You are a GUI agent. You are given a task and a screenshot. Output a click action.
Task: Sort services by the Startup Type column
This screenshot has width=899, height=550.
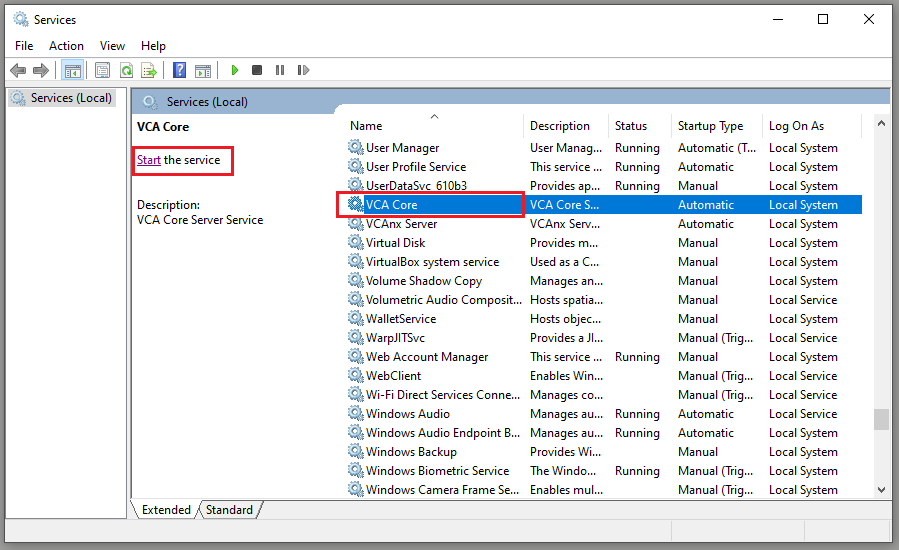click(710, 126)
